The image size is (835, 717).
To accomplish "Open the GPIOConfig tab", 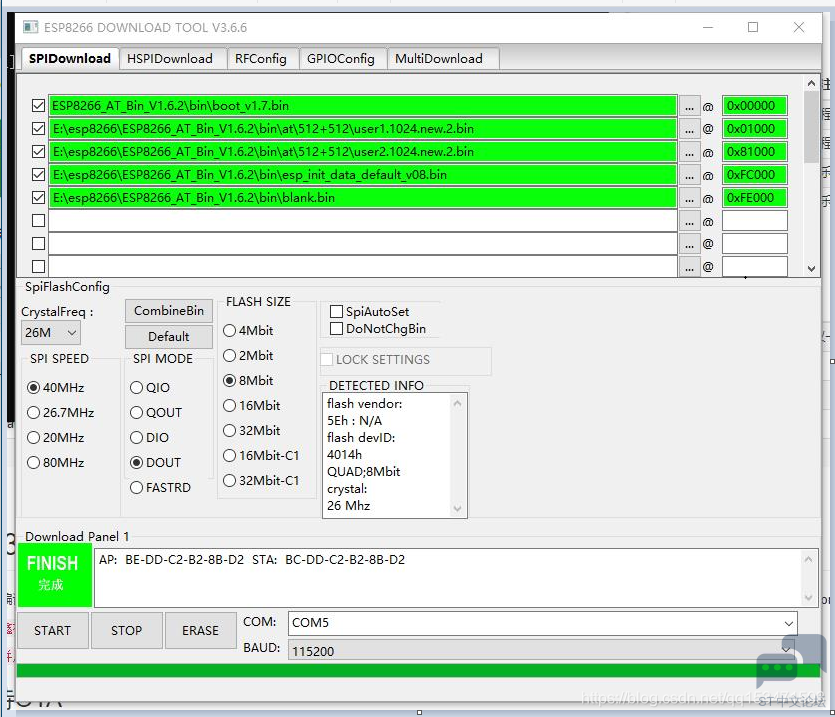I will tap(341, 59).
